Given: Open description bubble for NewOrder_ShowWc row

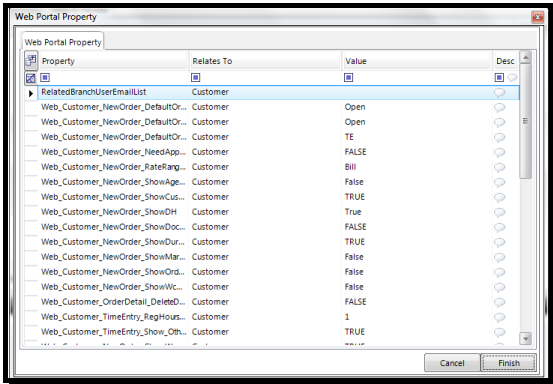Looking at the screenshot, I should tap(499, 287).
